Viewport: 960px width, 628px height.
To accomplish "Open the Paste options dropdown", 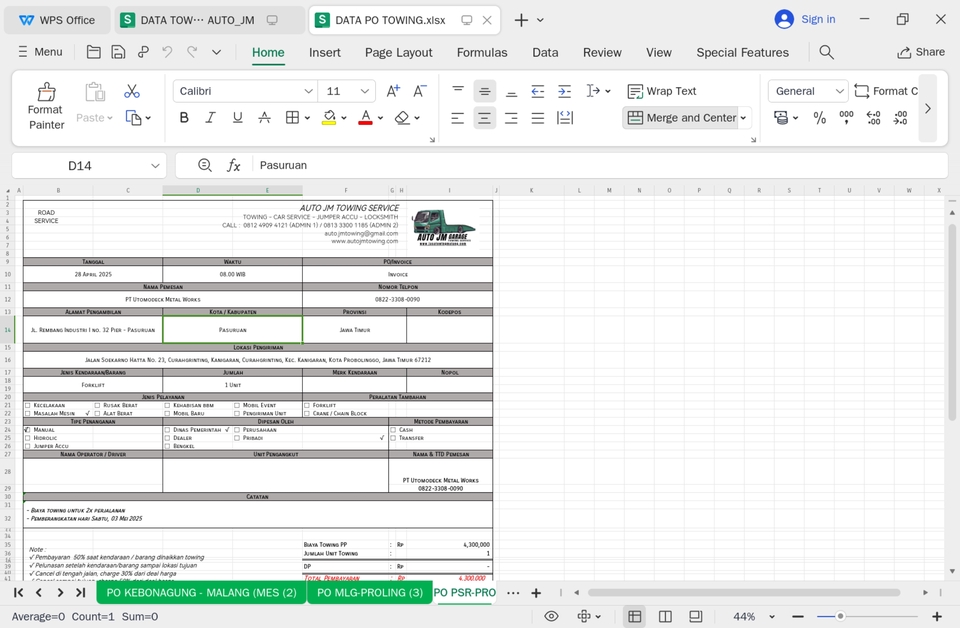I will click(110, 118).
